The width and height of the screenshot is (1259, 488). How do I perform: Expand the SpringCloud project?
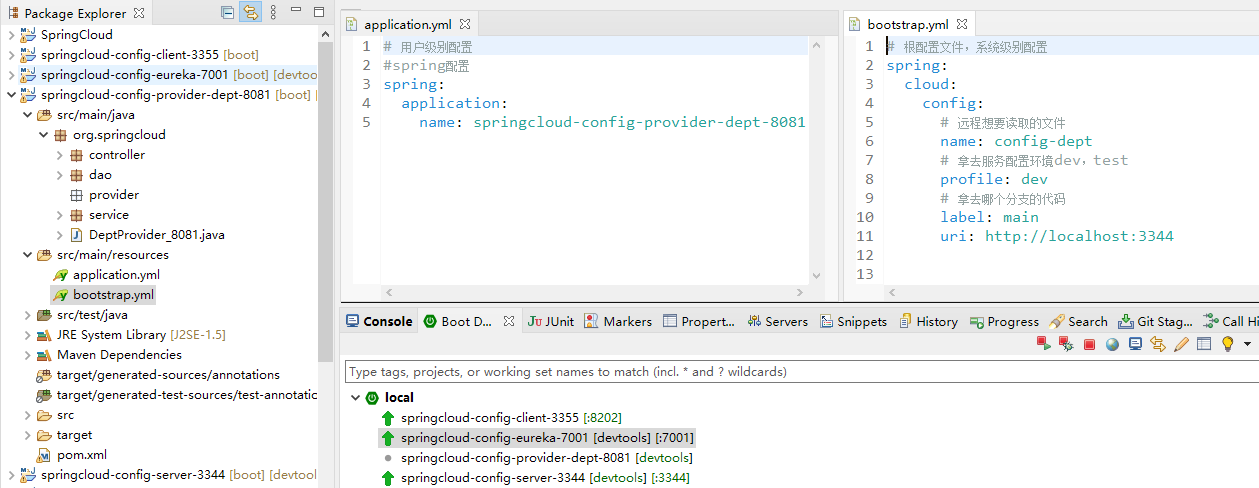(x=11, y=34)
